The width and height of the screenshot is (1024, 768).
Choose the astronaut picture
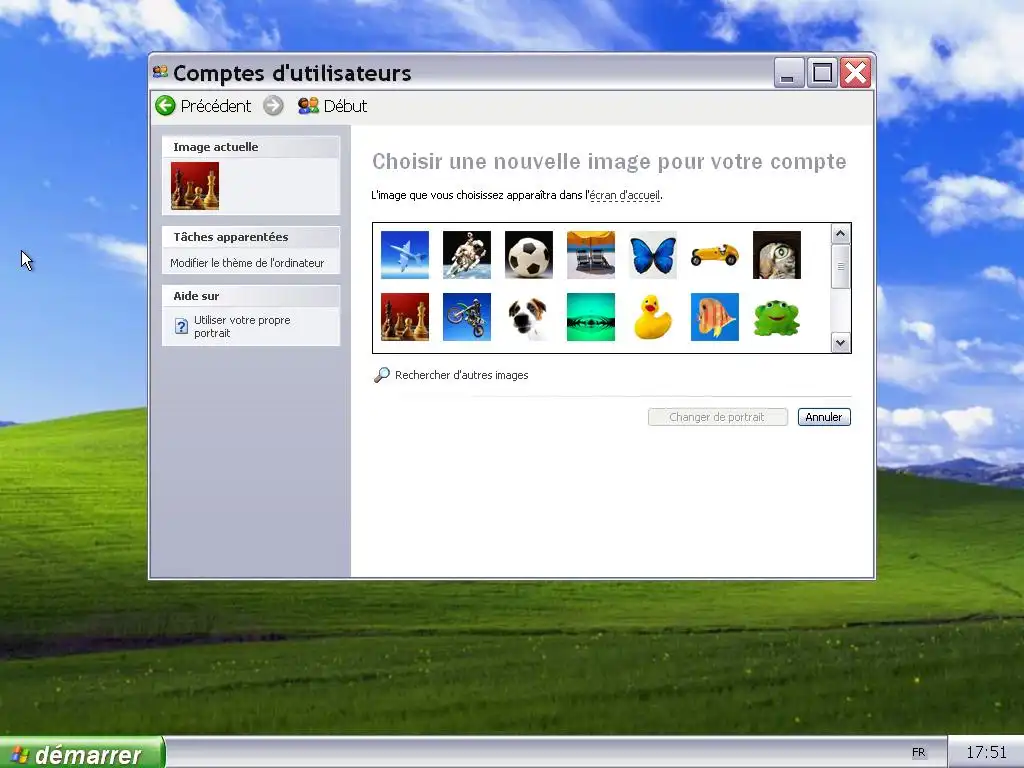tap(467, 255)
